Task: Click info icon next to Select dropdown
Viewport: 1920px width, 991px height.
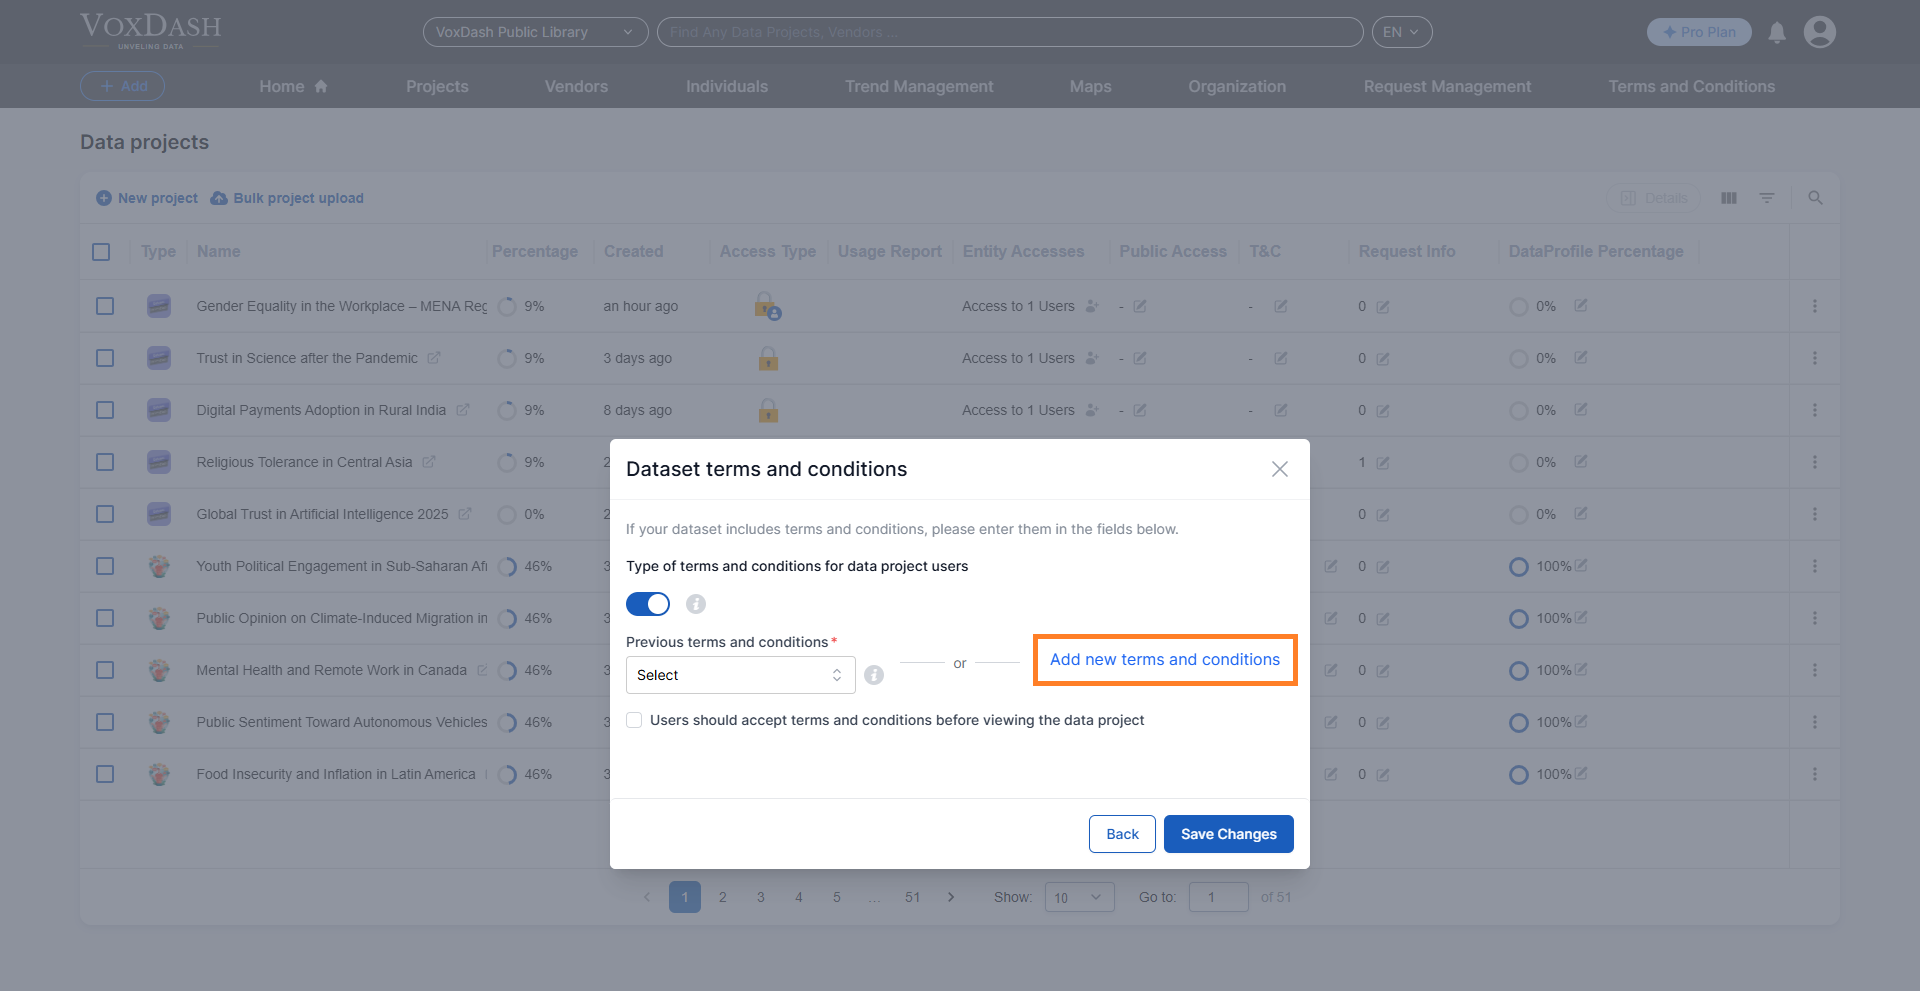Action: (x=874, y=675)
